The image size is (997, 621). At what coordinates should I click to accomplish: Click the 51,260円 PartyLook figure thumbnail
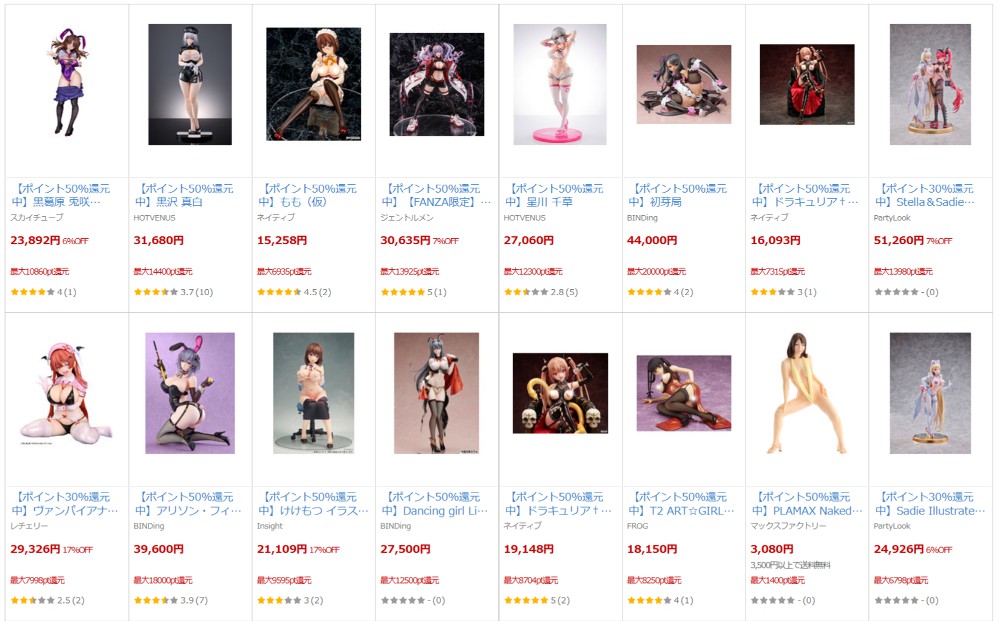930,85
